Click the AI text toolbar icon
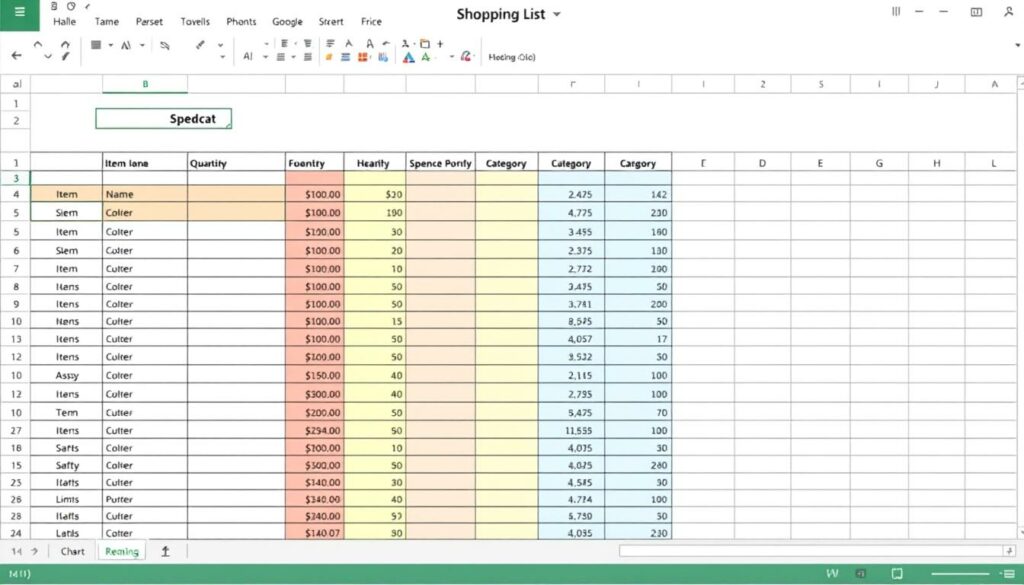This screenshot has width=1024, height=585. tap(248, 57)
